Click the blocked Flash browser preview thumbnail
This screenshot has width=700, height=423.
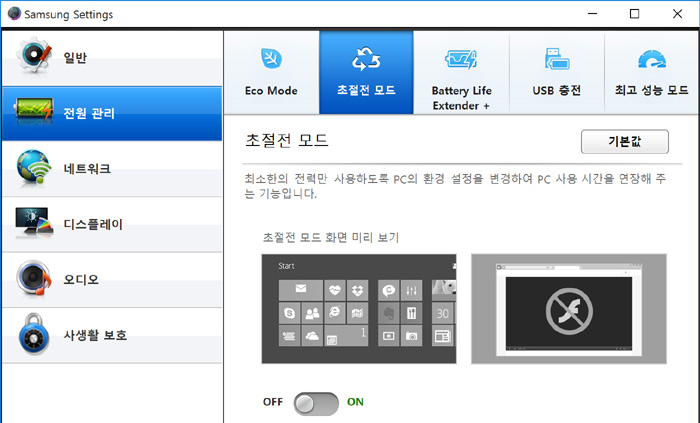[x=569, y=309]
